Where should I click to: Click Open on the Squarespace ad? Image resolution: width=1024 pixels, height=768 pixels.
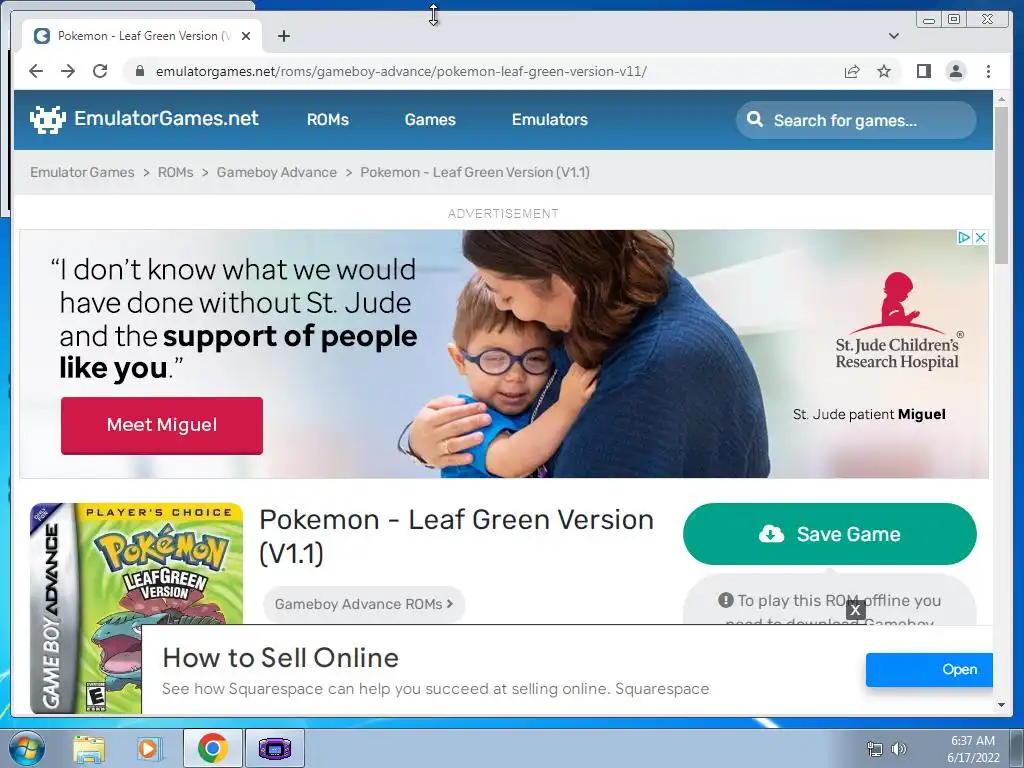(x=929, y=669)
